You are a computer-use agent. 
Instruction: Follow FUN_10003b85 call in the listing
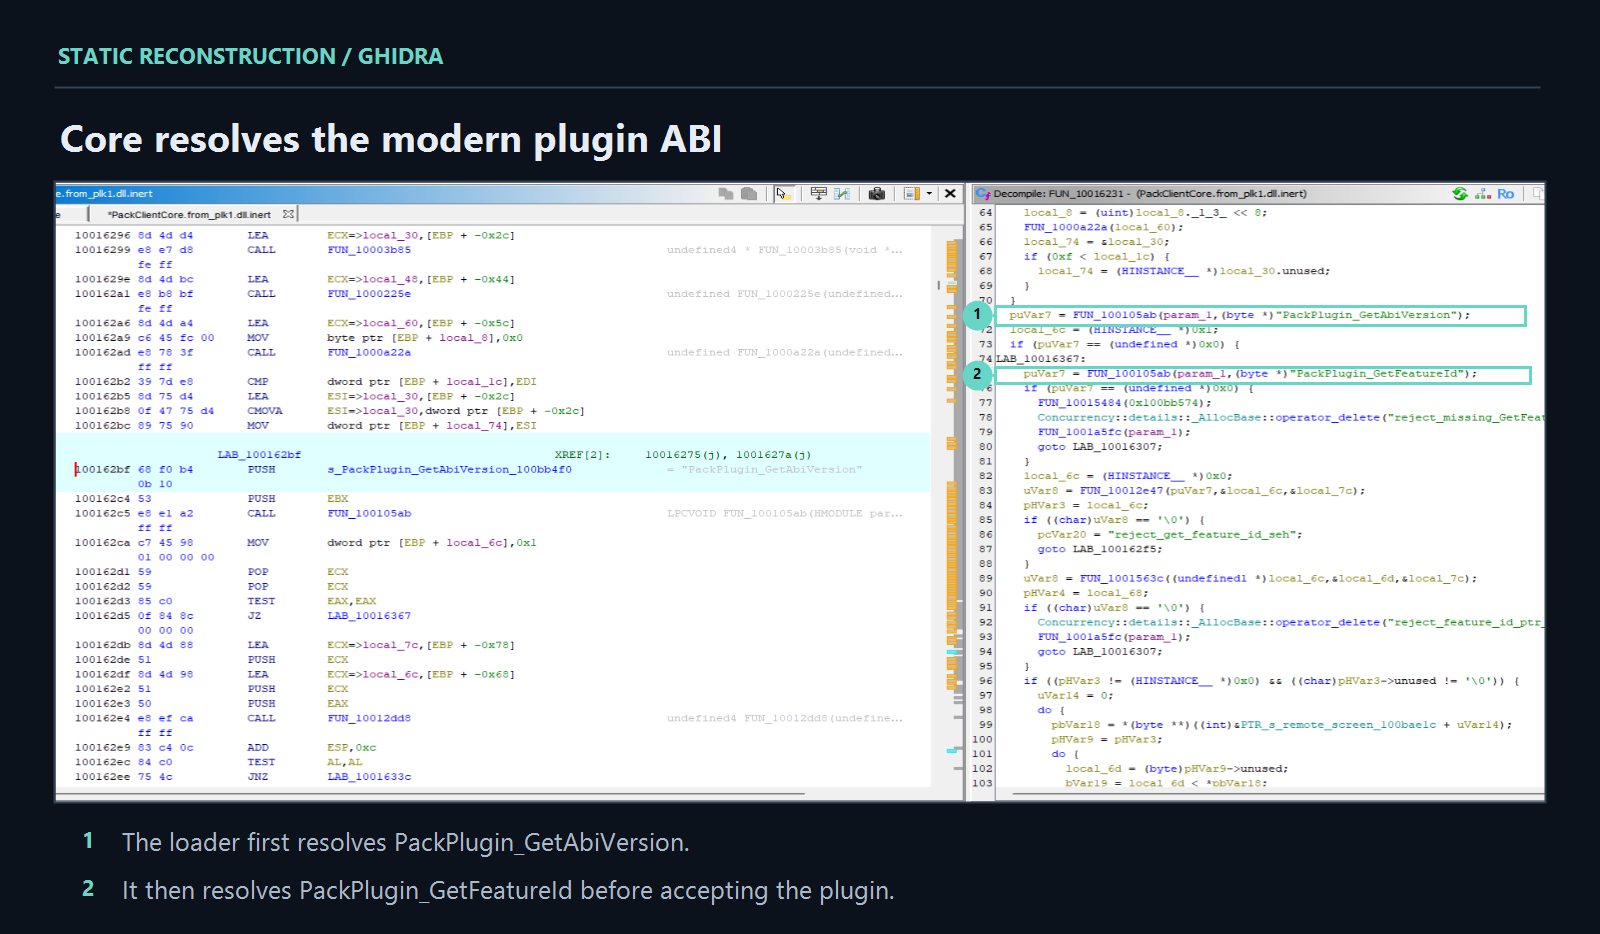click(x=369, y=250)
